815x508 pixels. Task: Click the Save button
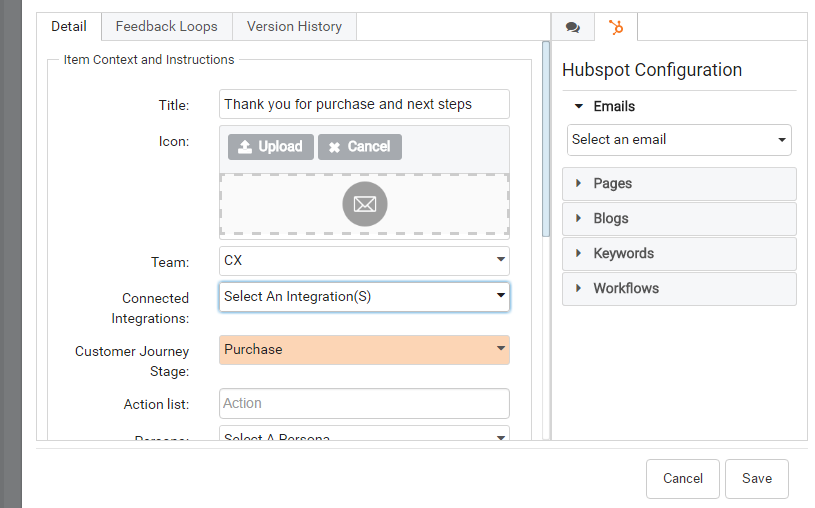[756, 479]
